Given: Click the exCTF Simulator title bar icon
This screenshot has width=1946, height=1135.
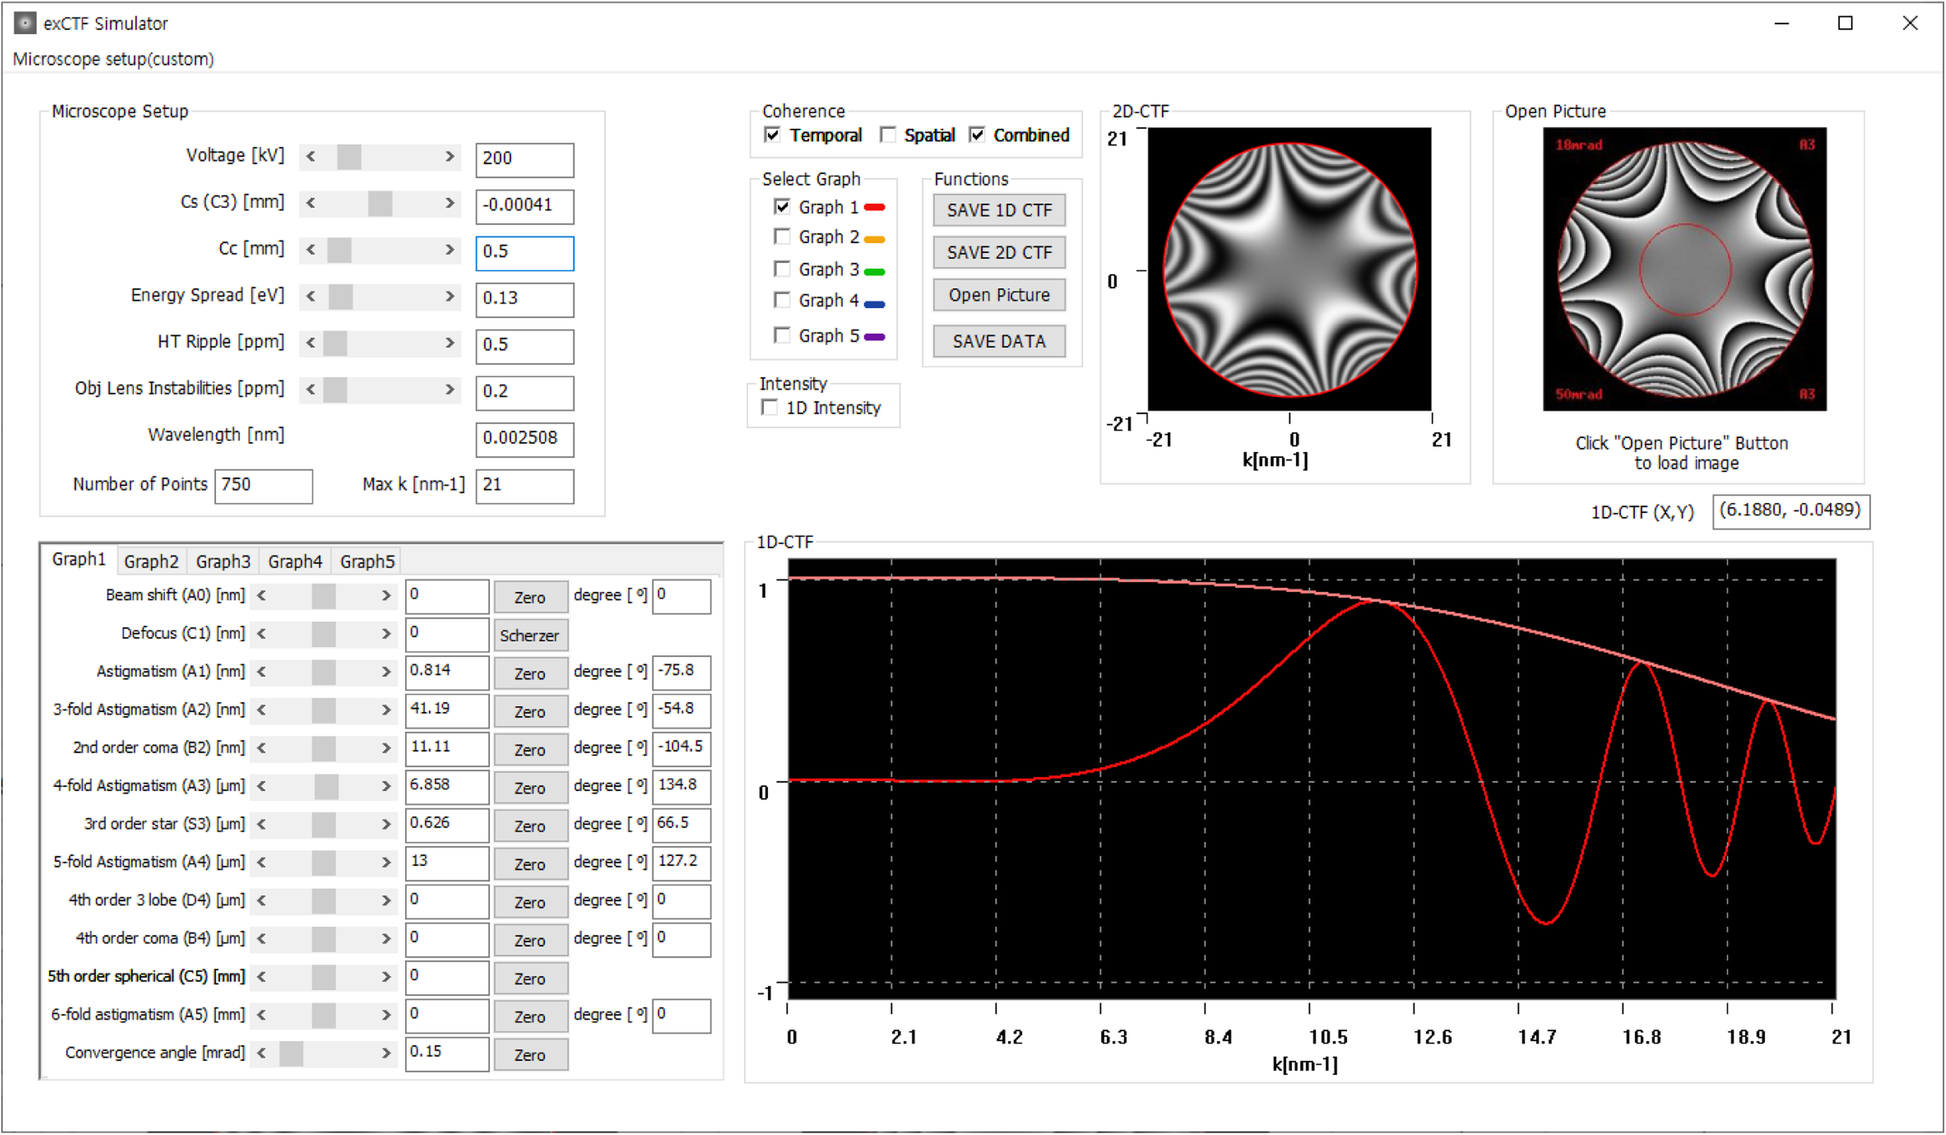Looking at the screenshot, I should (24, 22).
